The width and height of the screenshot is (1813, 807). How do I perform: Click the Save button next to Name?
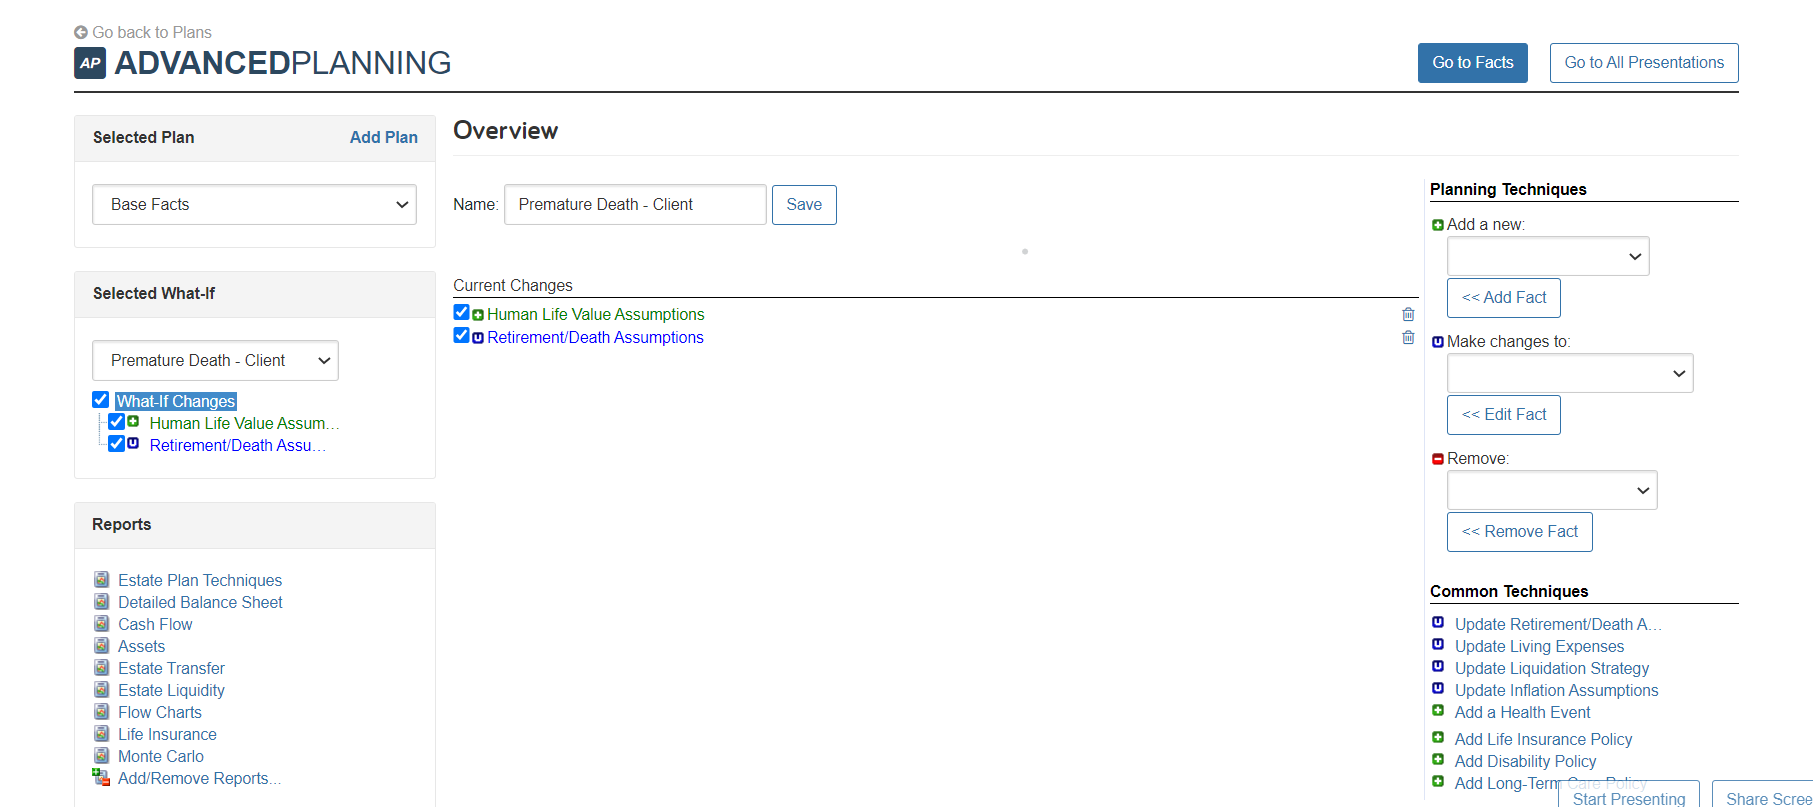tap(804, 205)
